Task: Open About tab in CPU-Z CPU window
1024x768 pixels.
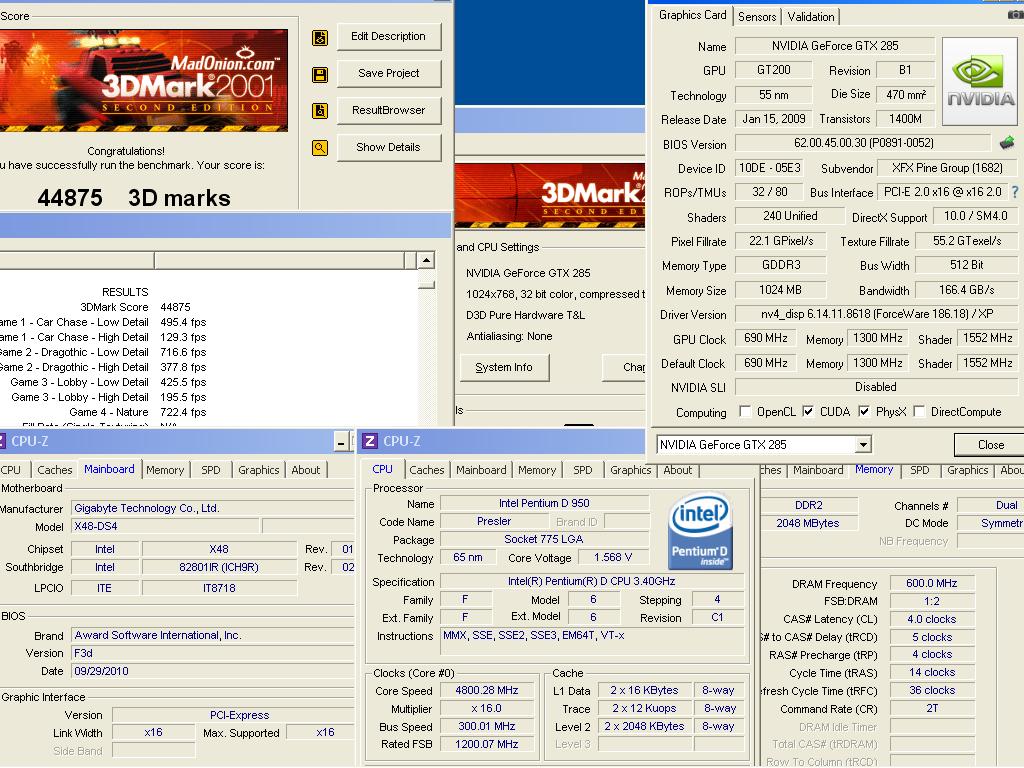Action: (x=678, y=470)
